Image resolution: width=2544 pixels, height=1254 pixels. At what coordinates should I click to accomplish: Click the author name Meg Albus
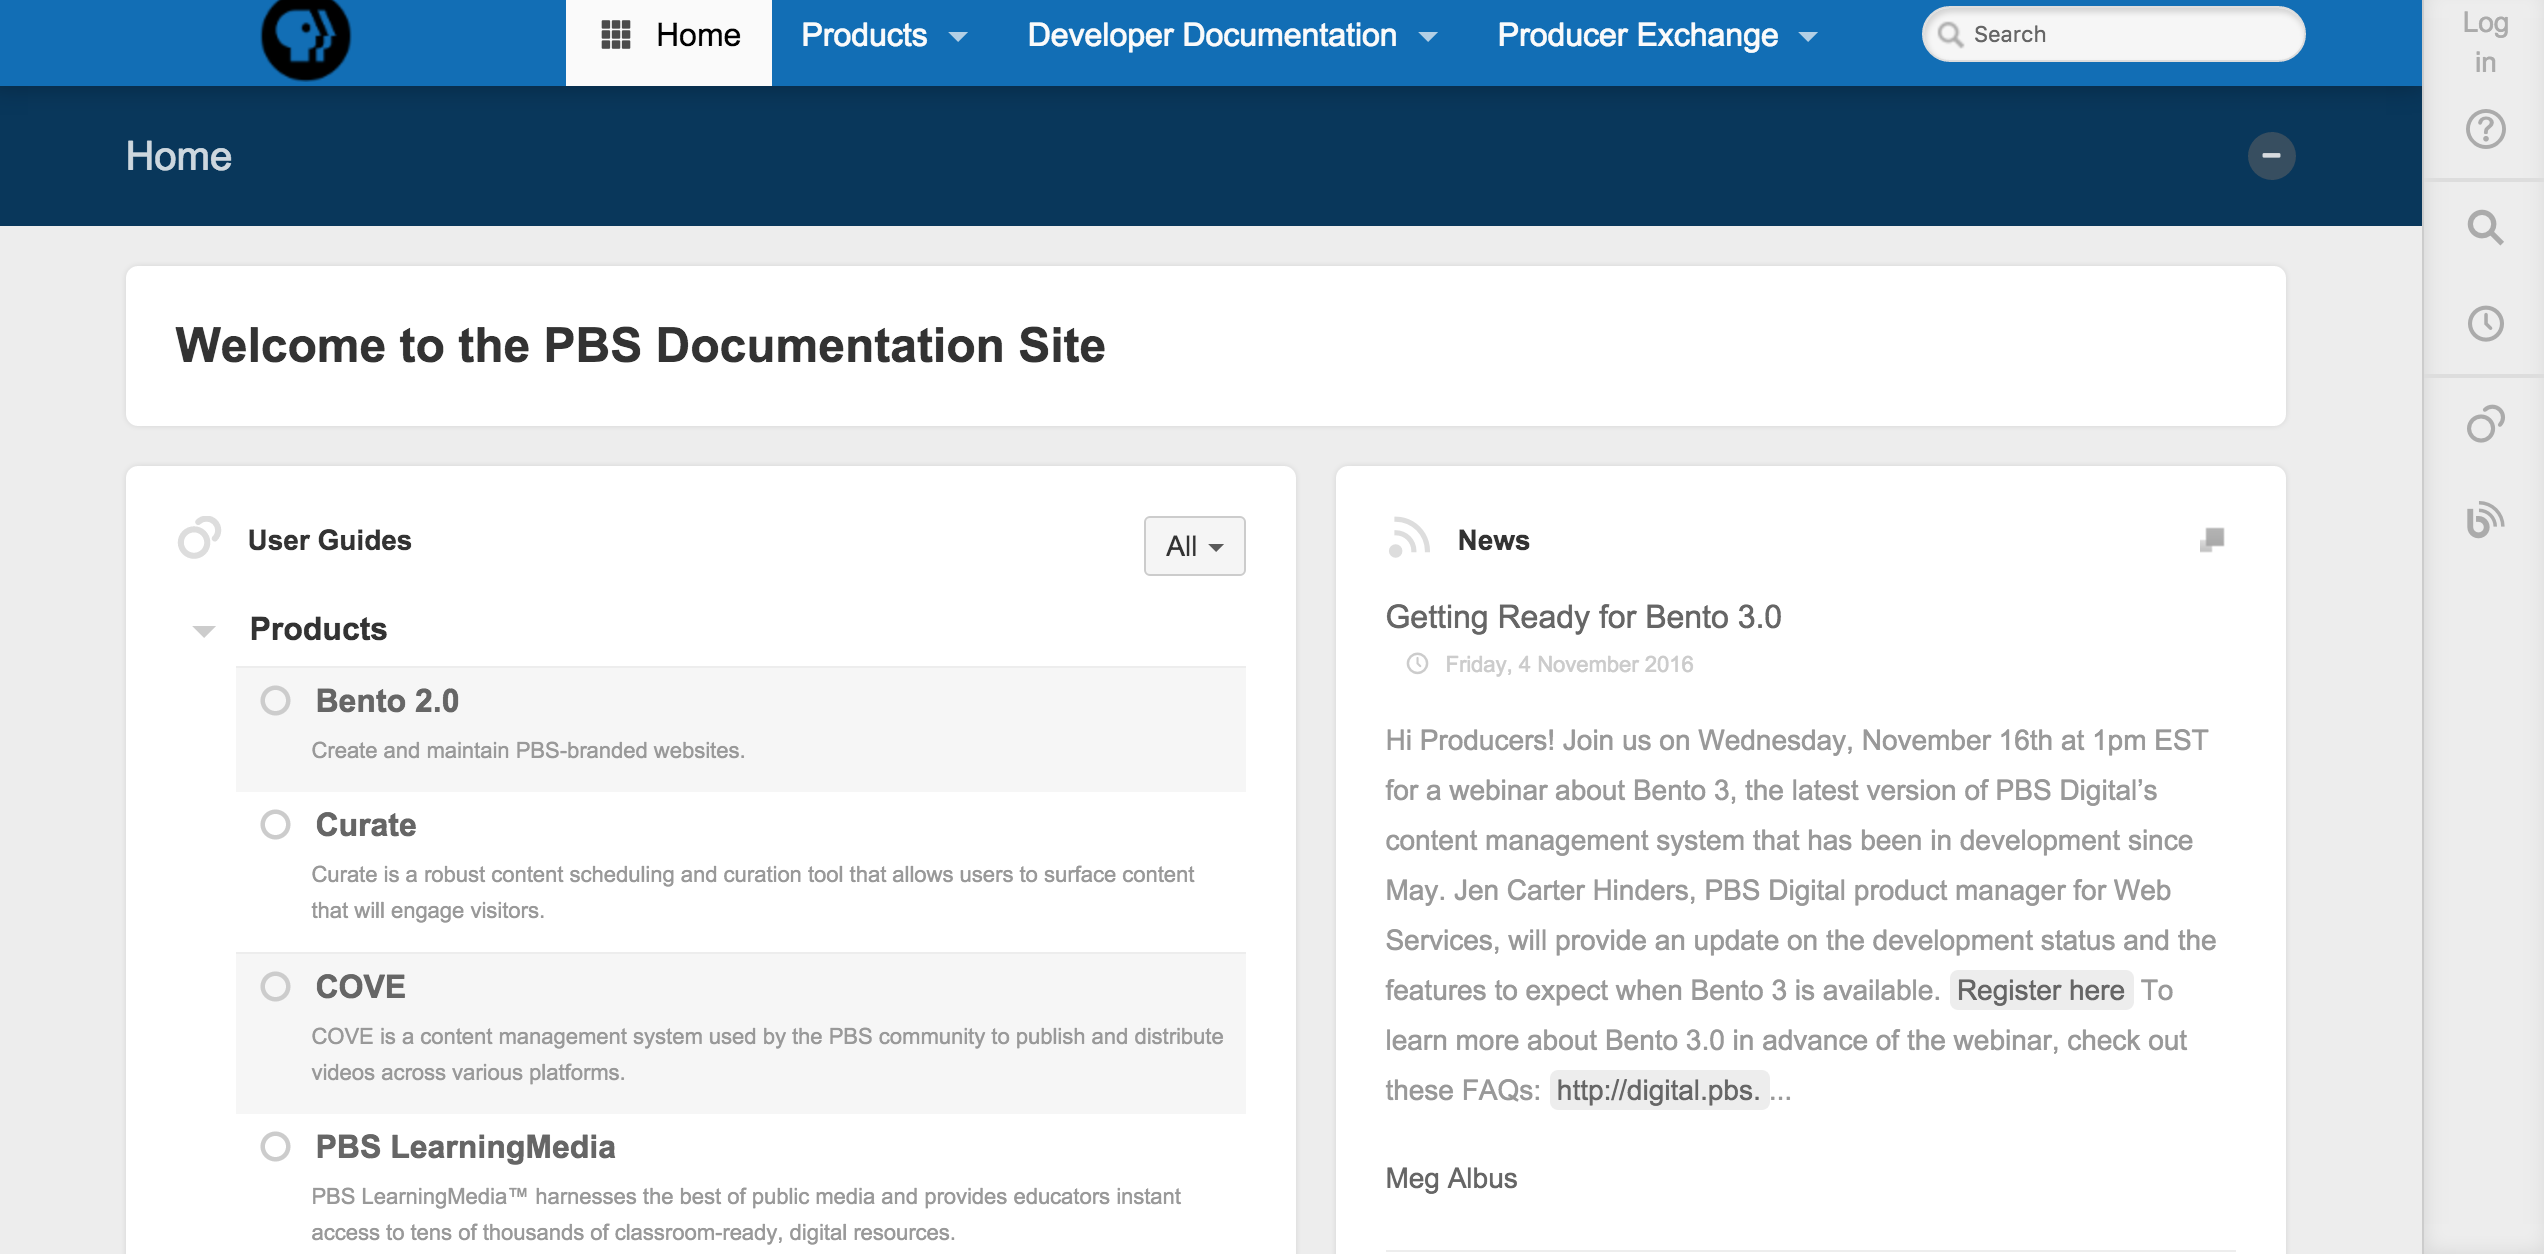click(x=1451, y=1178)
